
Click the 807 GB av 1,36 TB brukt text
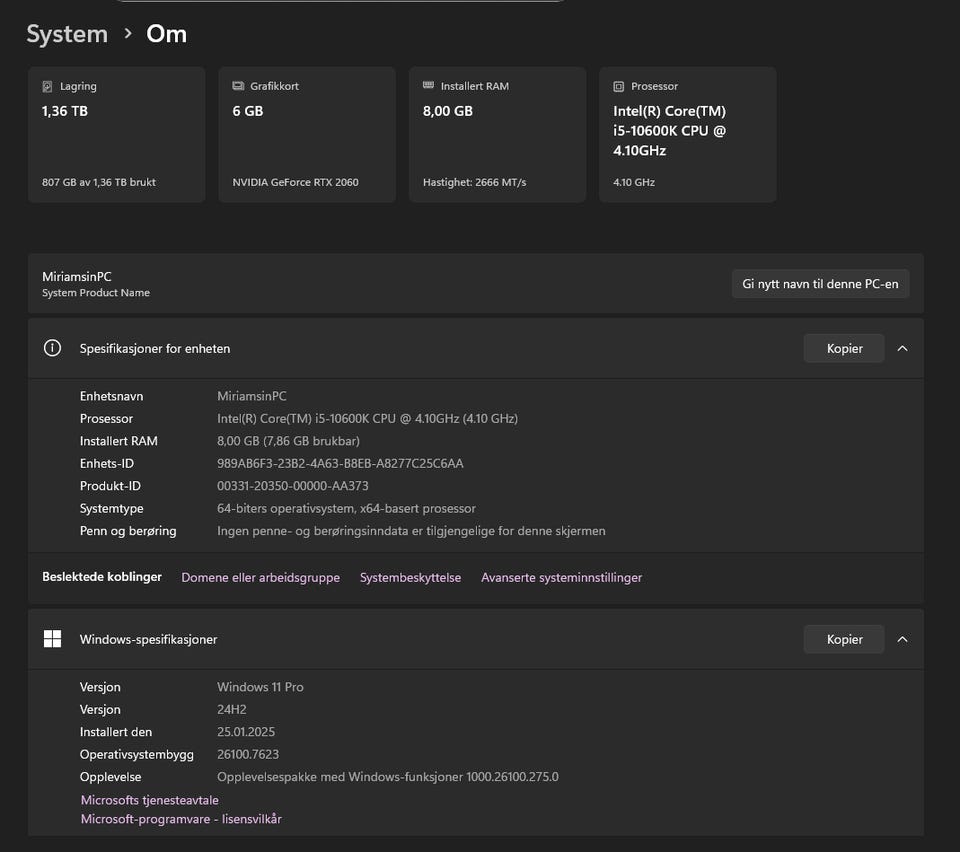tap(99, 183)
